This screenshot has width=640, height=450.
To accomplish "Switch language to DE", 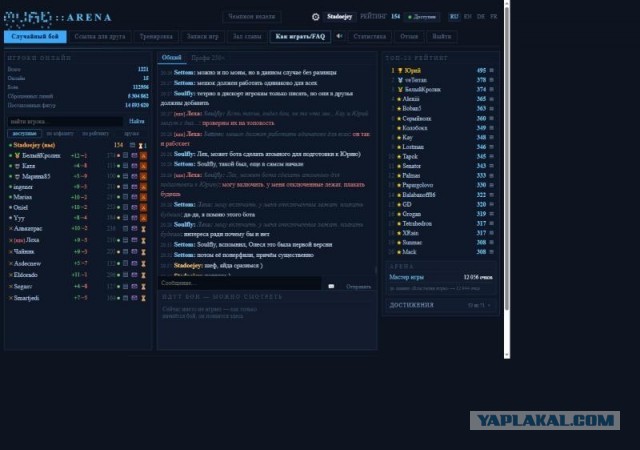I will tap(481, 17).
